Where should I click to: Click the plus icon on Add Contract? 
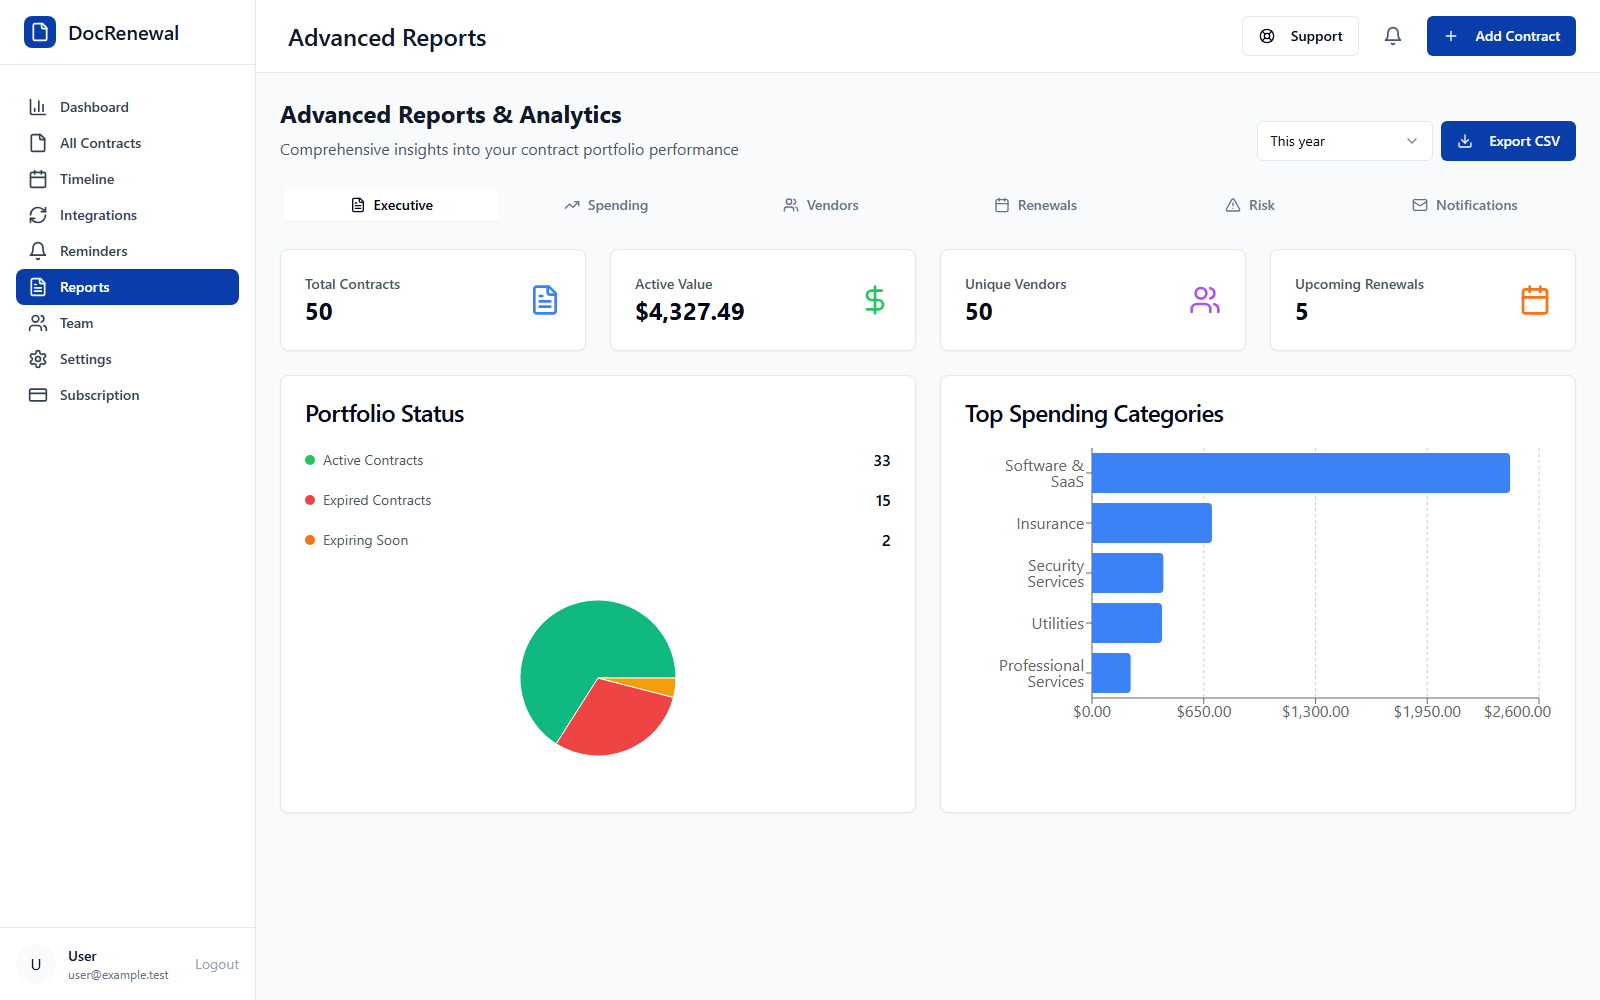(1451, 36)
